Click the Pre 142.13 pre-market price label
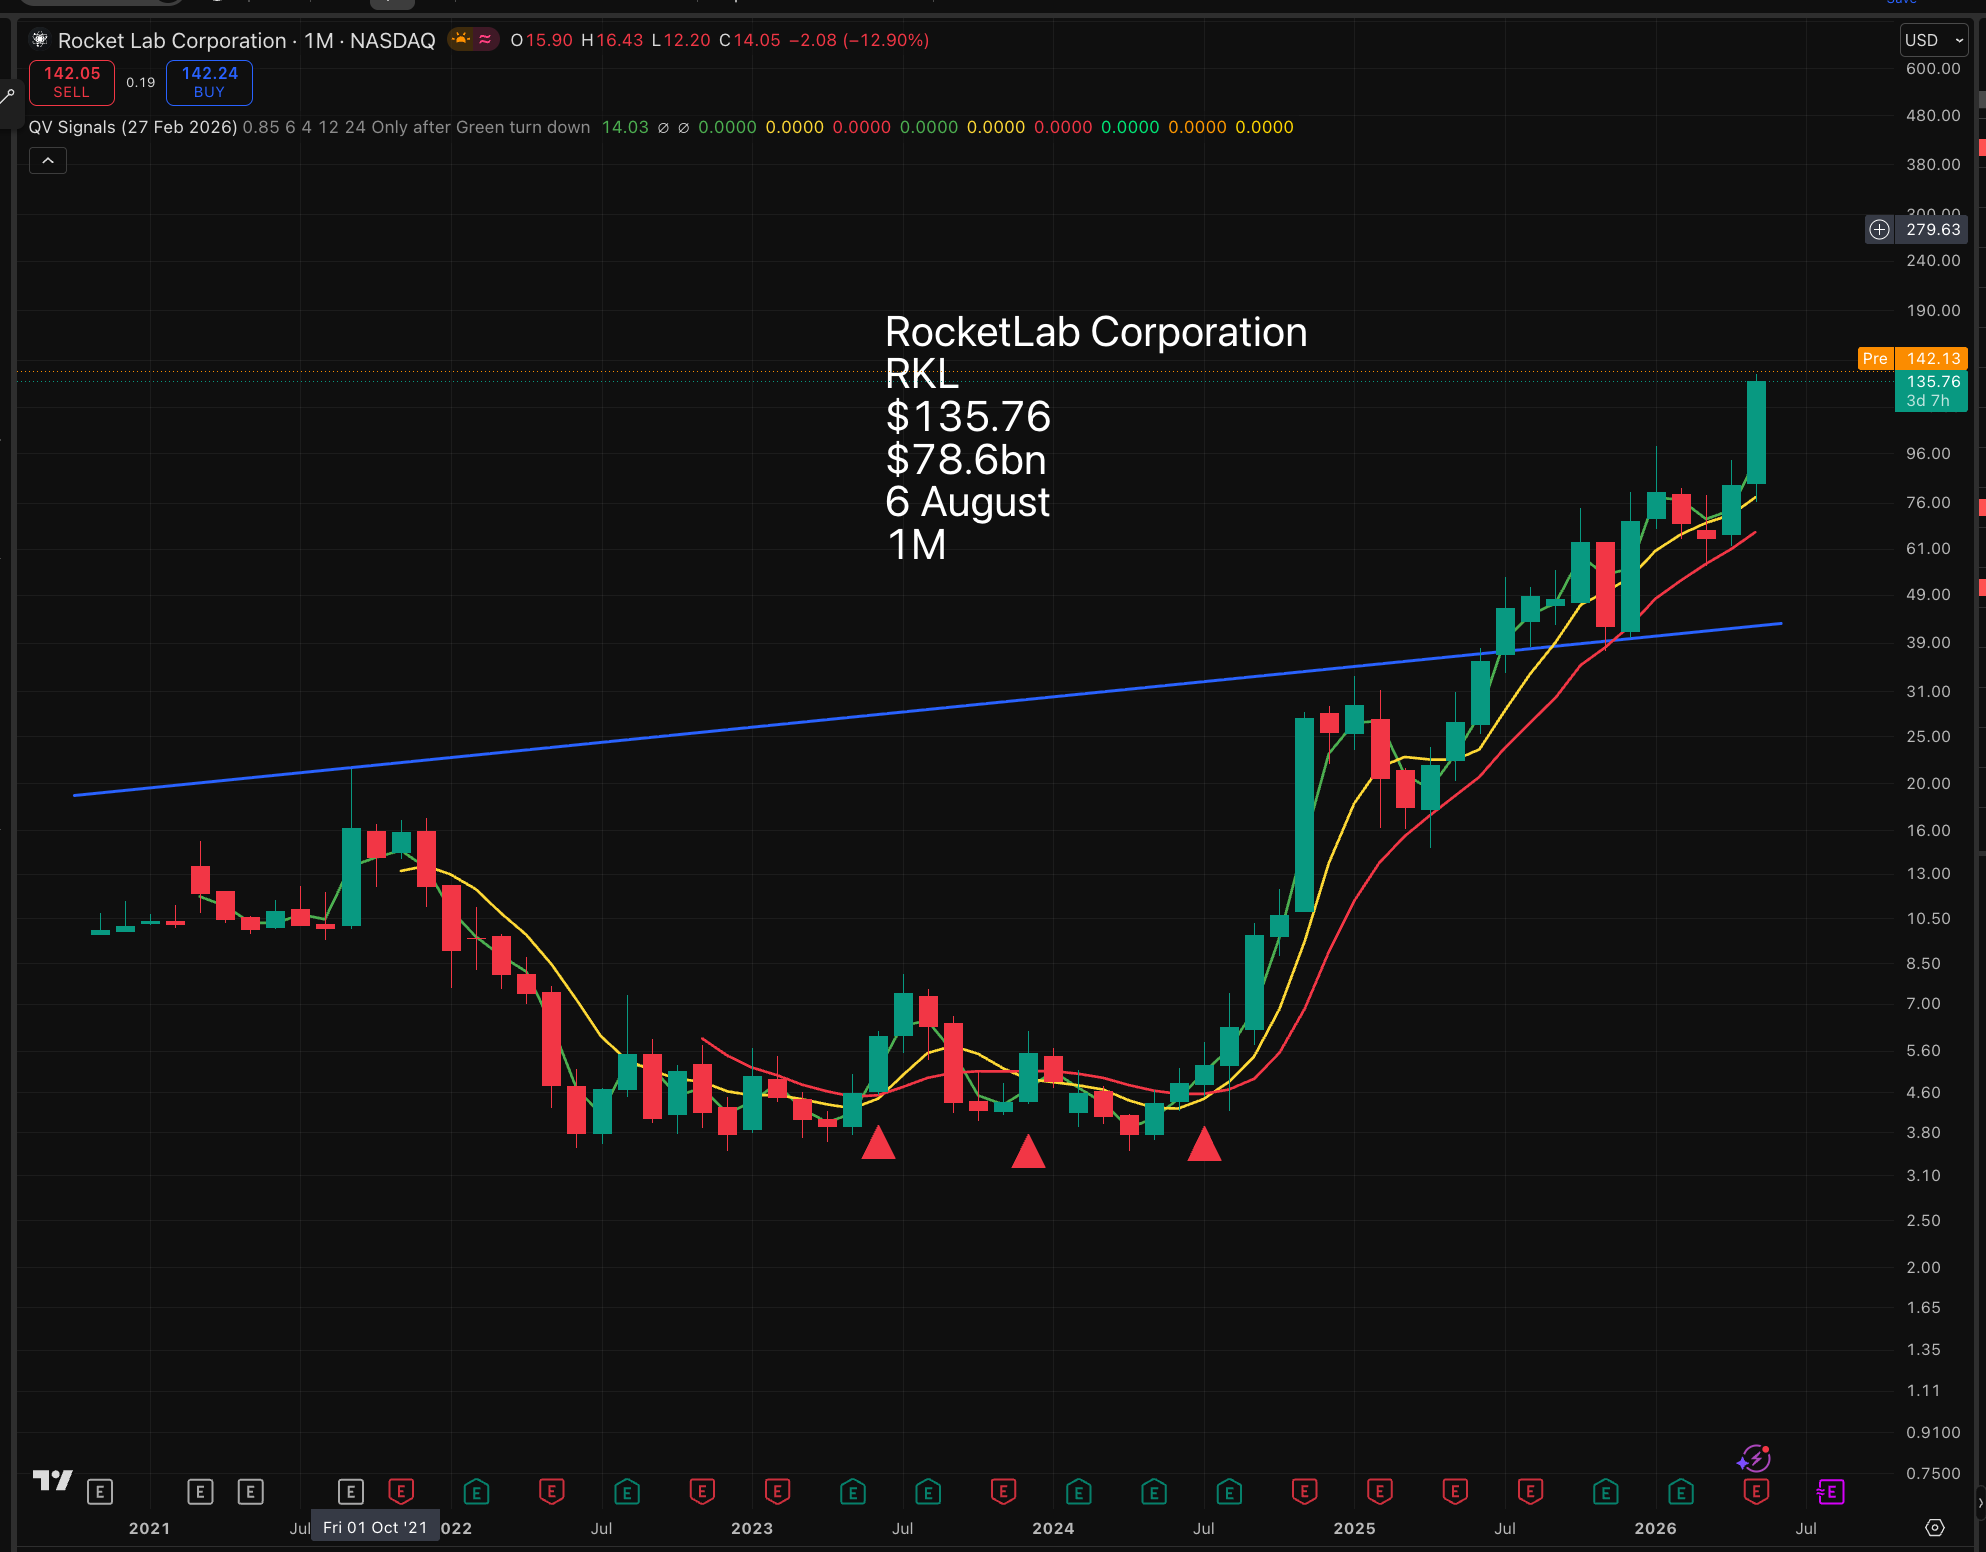Image resolution: width=1986 pixels, height=1552 pixels. 1913,358
